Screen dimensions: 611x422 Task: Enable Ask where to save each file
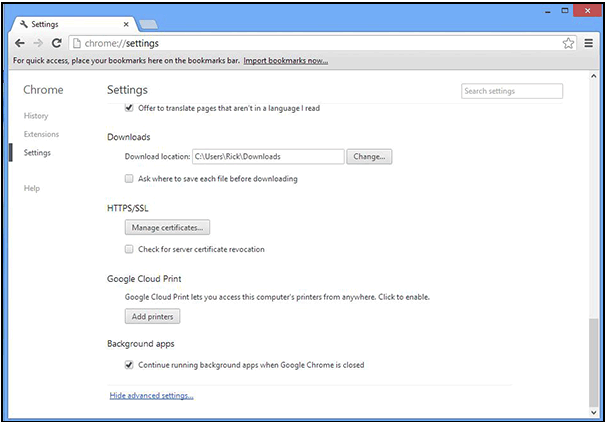pyautogui.click(x=129, y=179)
